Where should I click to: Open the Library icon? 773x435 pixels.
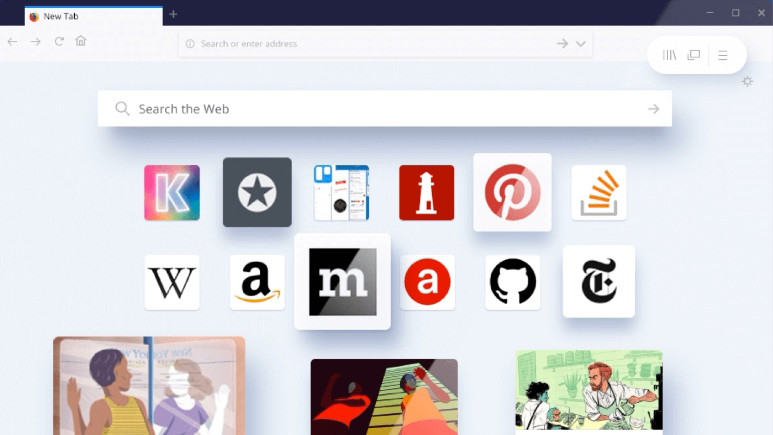(669, 55)
